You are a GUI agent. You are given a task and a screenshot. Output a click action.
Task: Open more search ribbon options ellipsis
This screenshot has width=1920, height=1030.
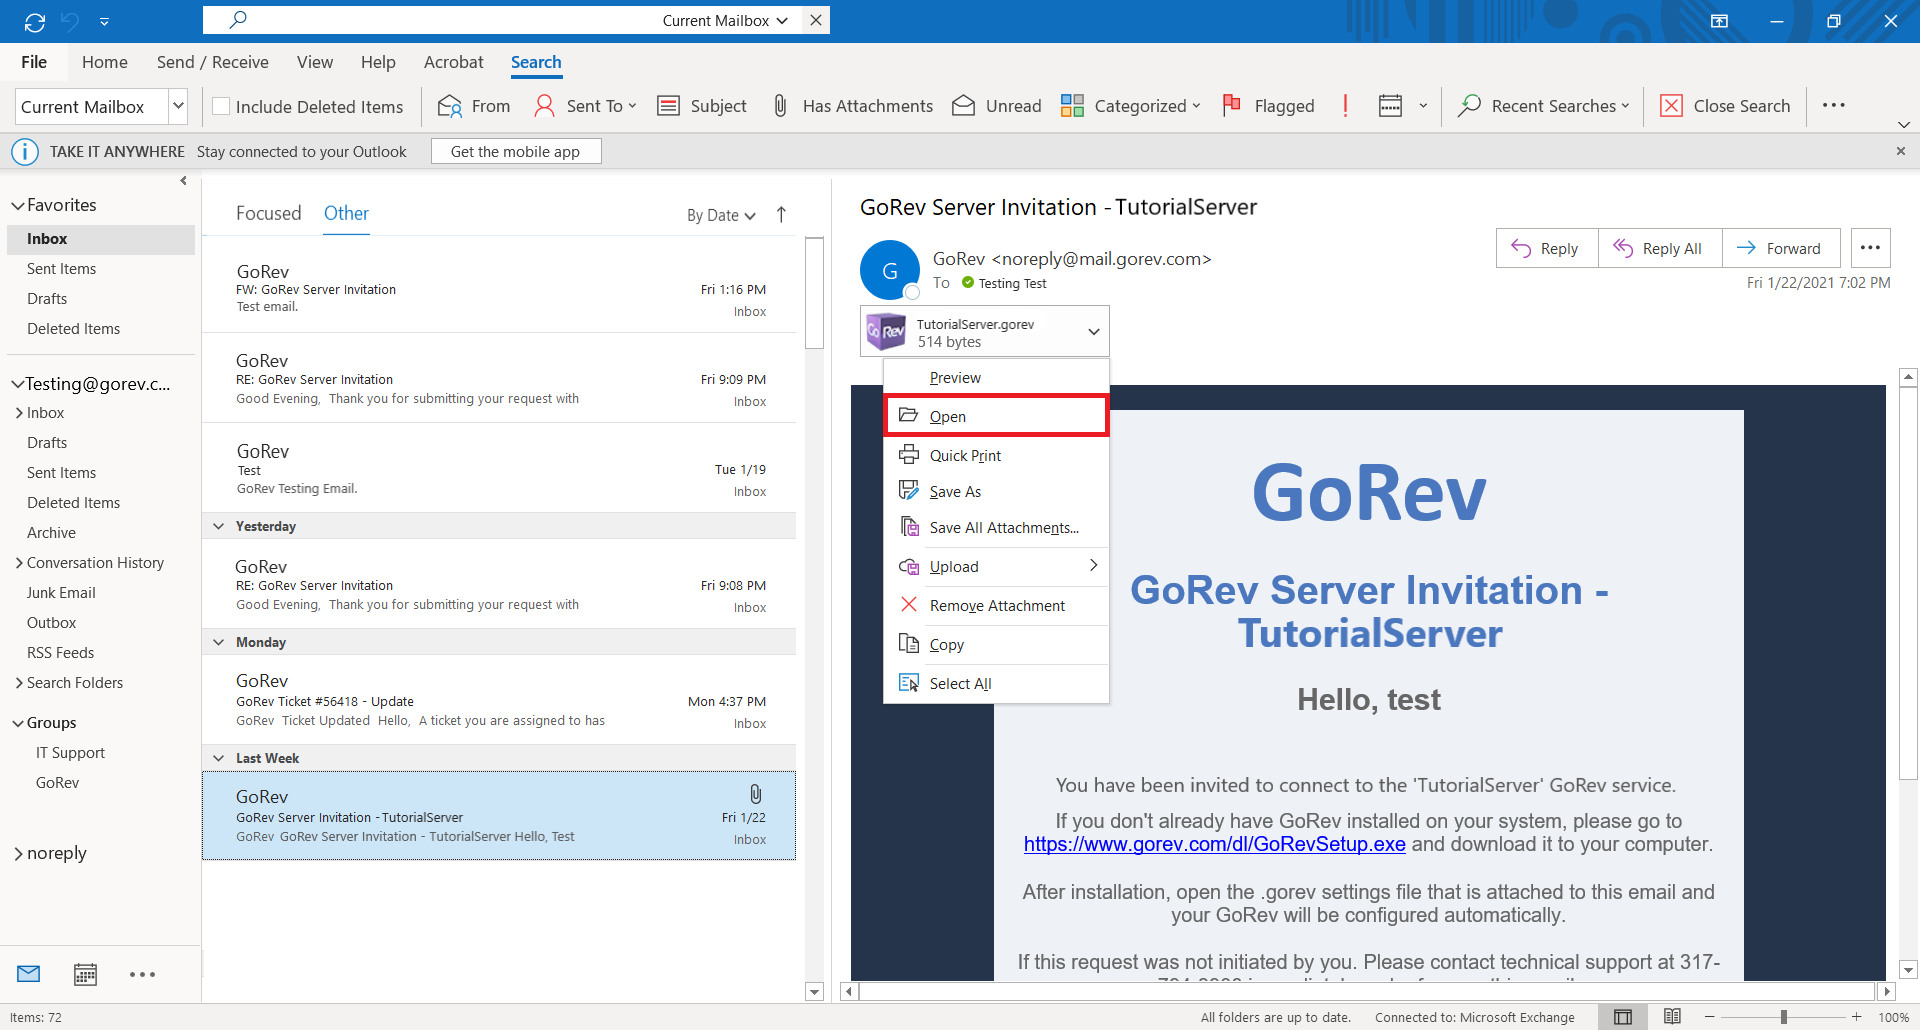(x=1833, y=105)
